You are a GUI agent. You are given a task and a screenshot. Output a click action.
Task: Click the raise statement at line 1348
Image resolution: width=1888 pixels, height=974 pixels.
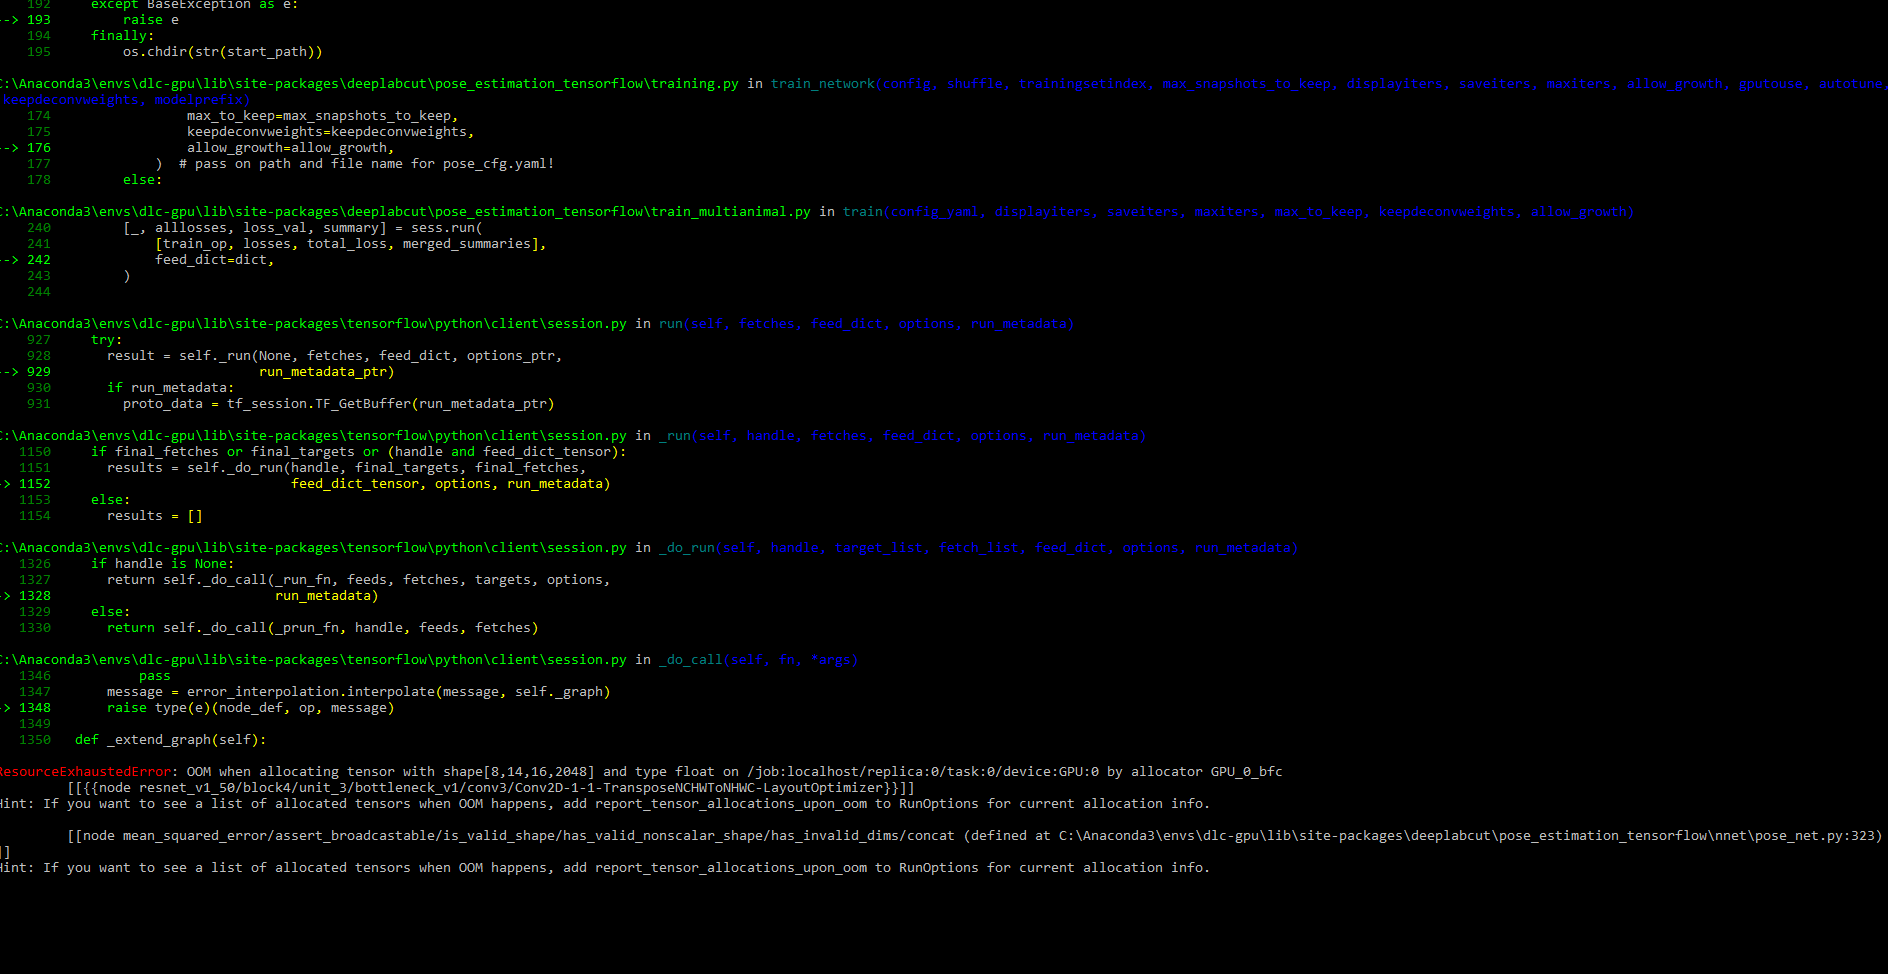(x=250, y=707)
